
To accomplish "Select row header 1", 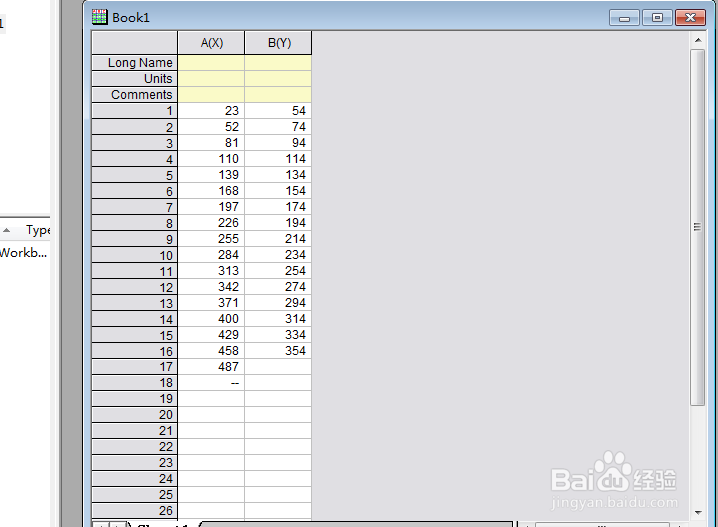I will 135,111.
